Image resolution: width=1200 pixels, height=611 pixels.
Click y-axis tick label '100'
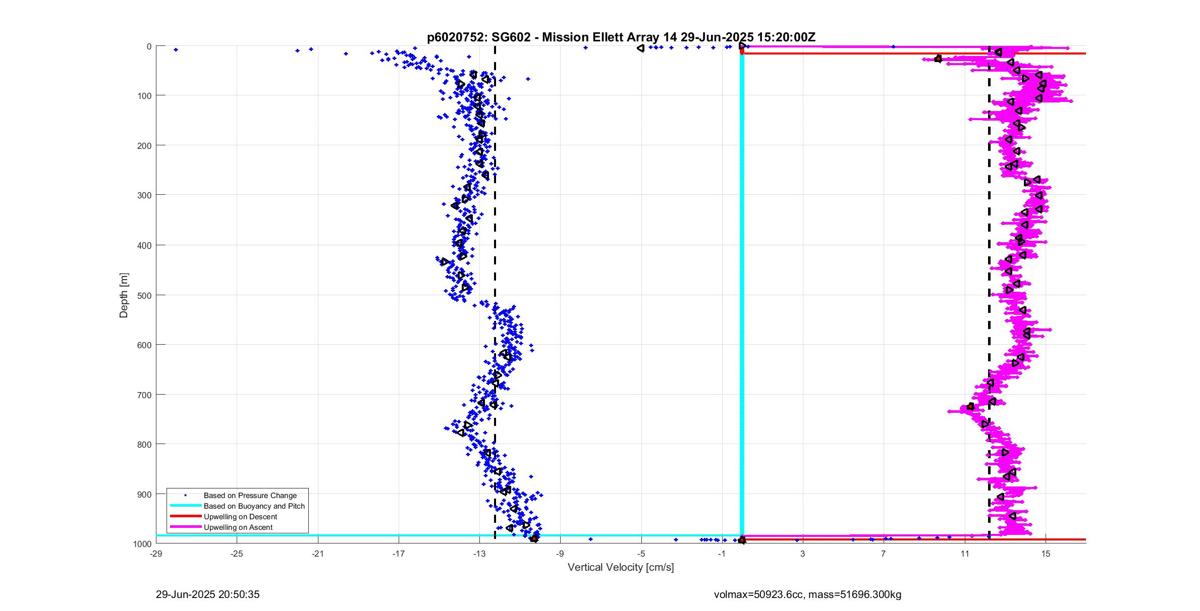pyautogui.click(x=144, y=96)
